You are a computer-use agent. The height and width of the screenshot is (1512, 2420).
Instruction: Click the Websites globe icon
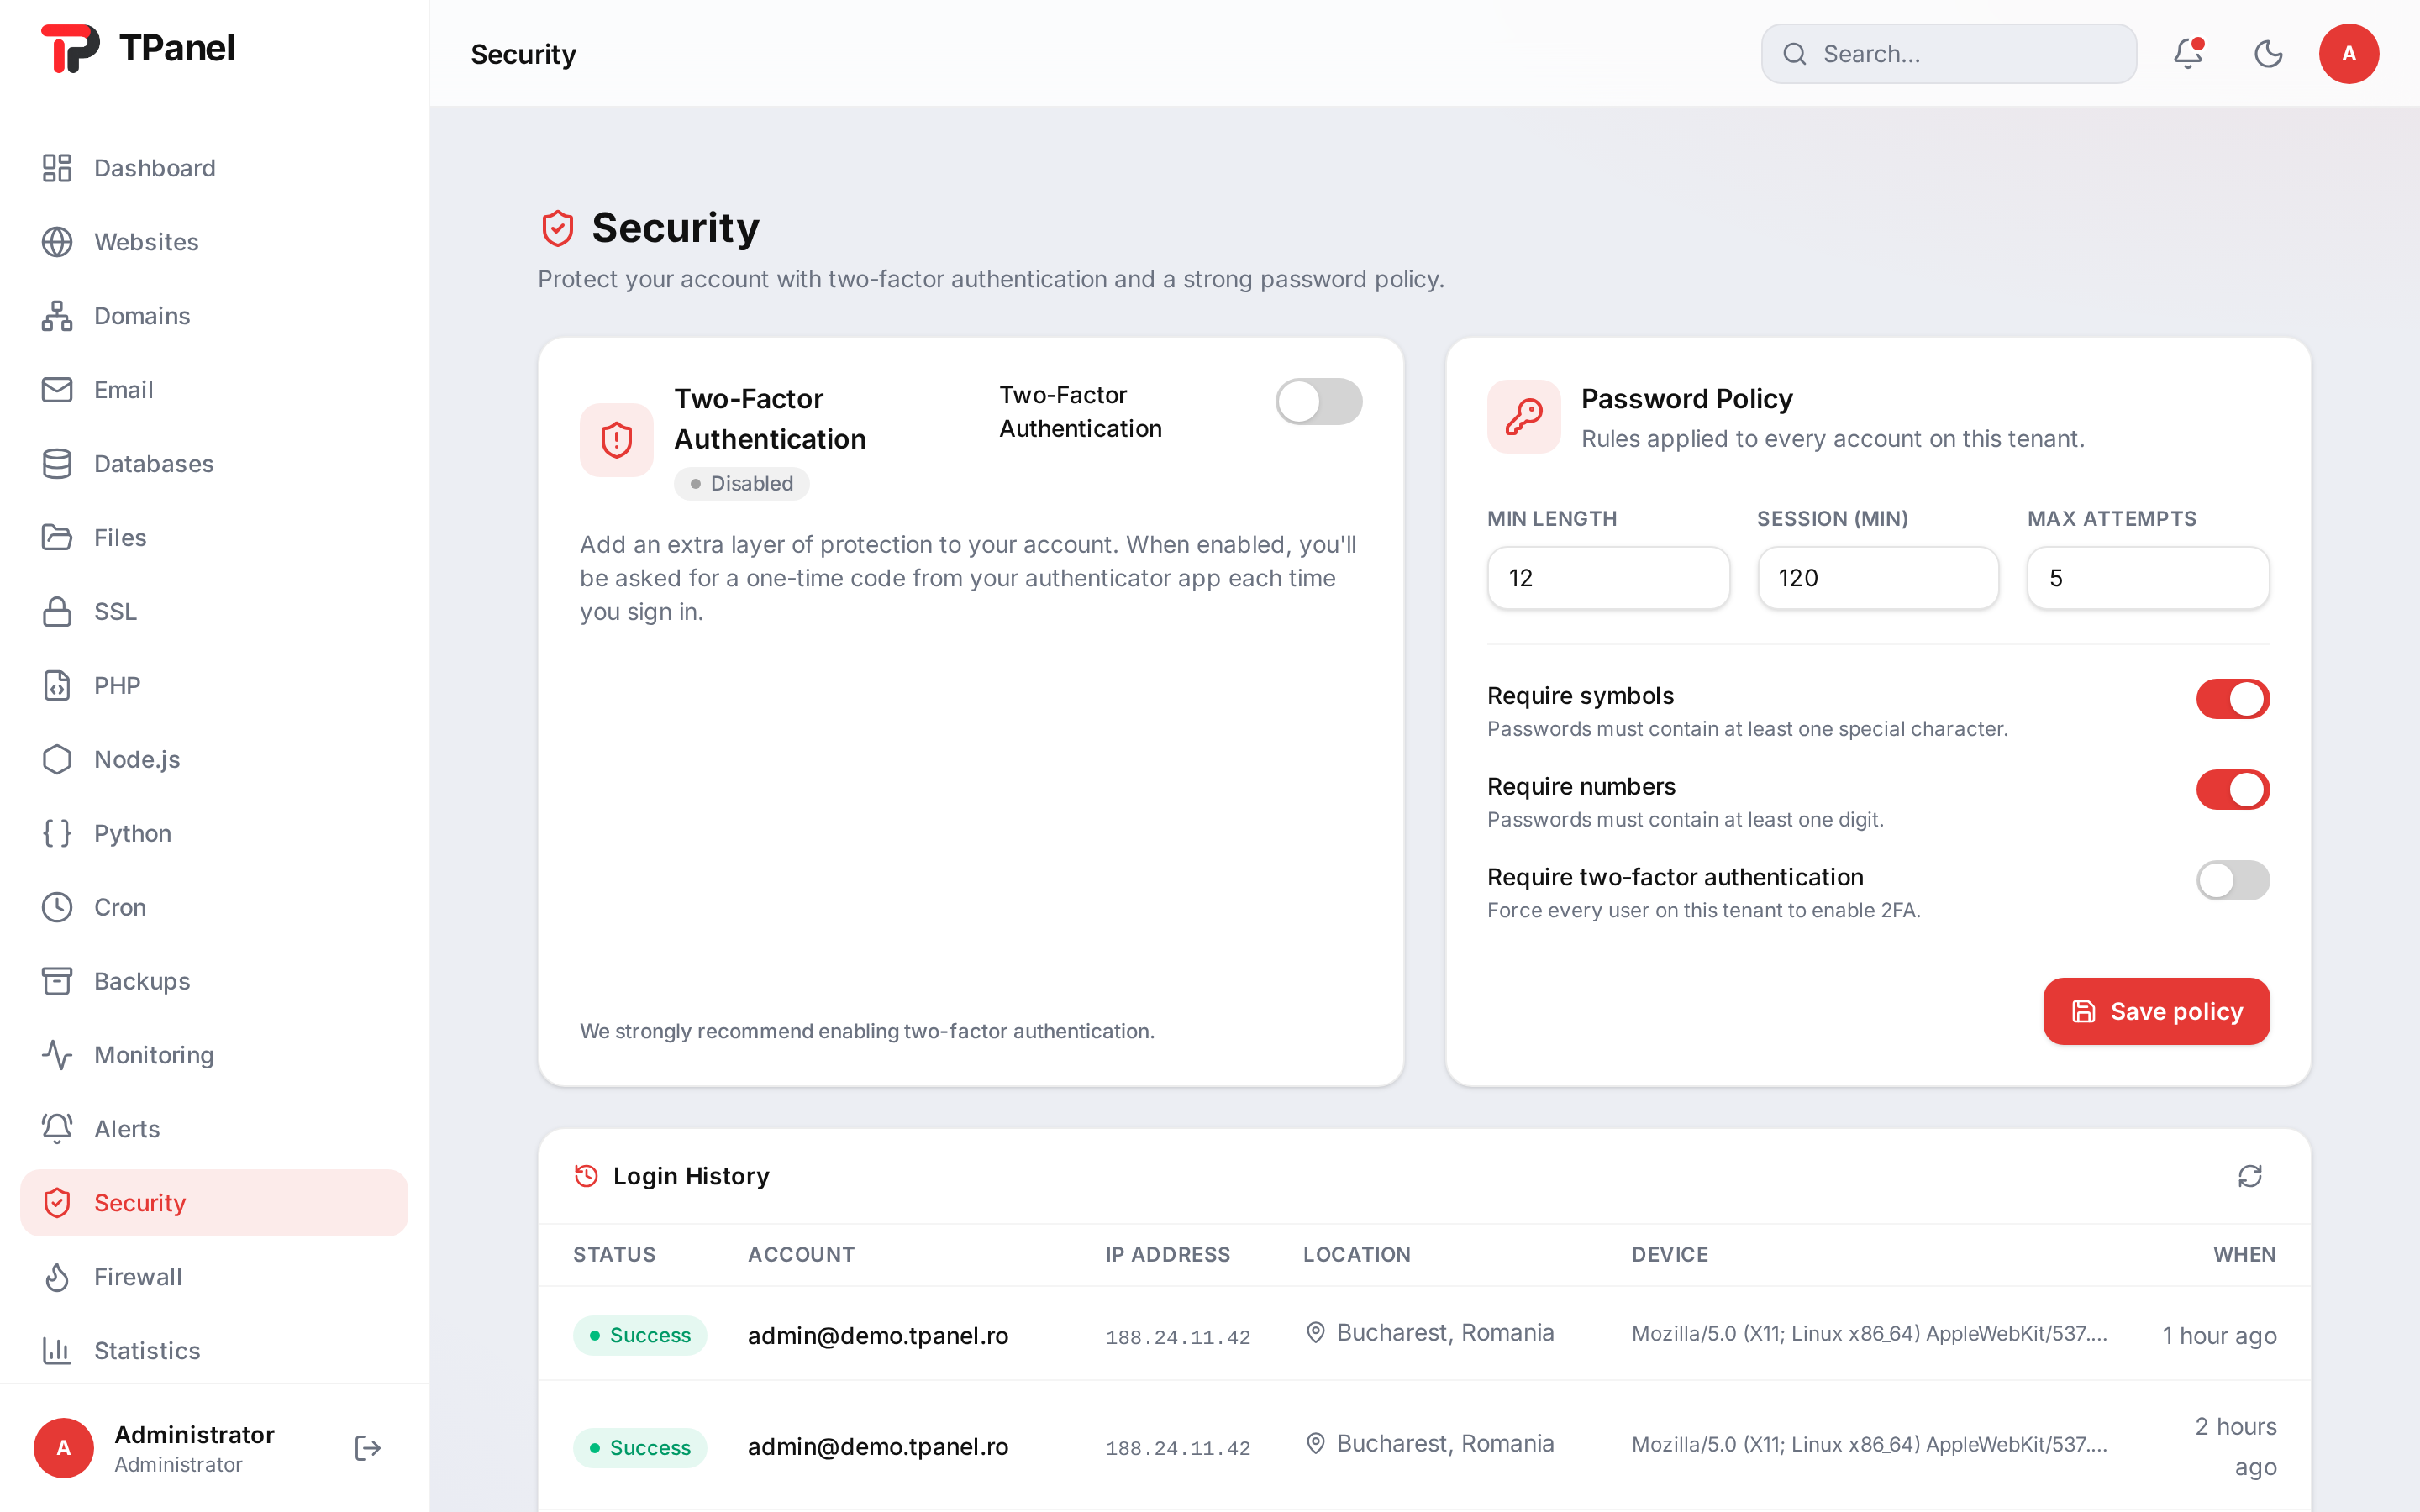click(57, 242)
